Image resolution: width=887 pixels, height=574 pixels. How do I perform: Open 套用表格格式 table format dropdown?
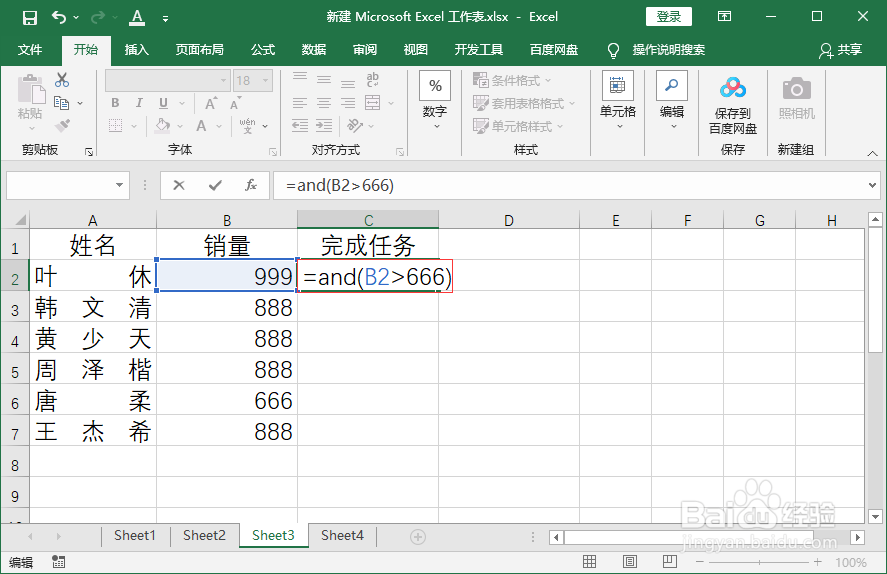[524, 103]
